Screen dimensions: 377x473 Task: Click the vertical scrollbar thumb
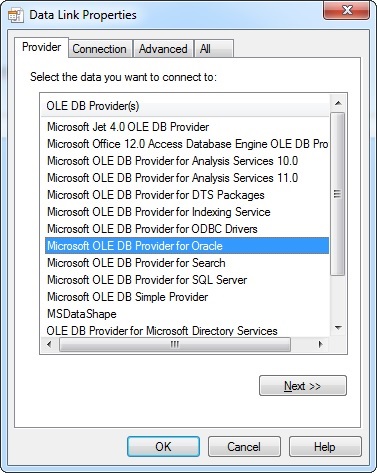338,194
